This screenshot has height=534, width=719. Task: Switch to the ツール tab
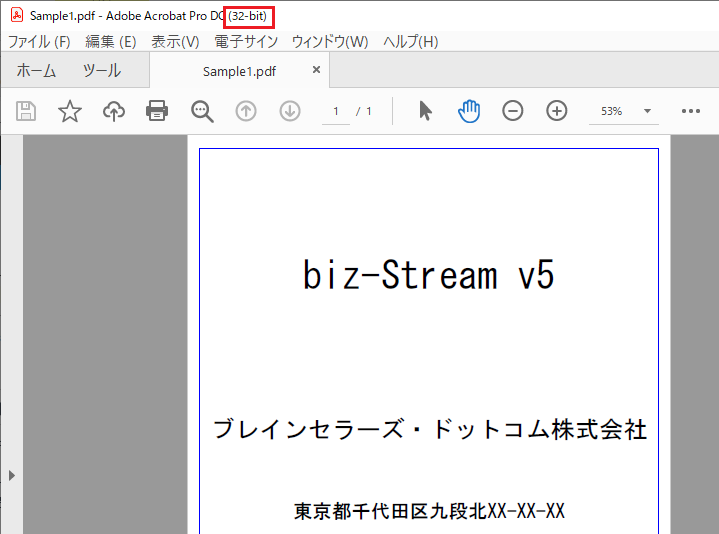102,71
